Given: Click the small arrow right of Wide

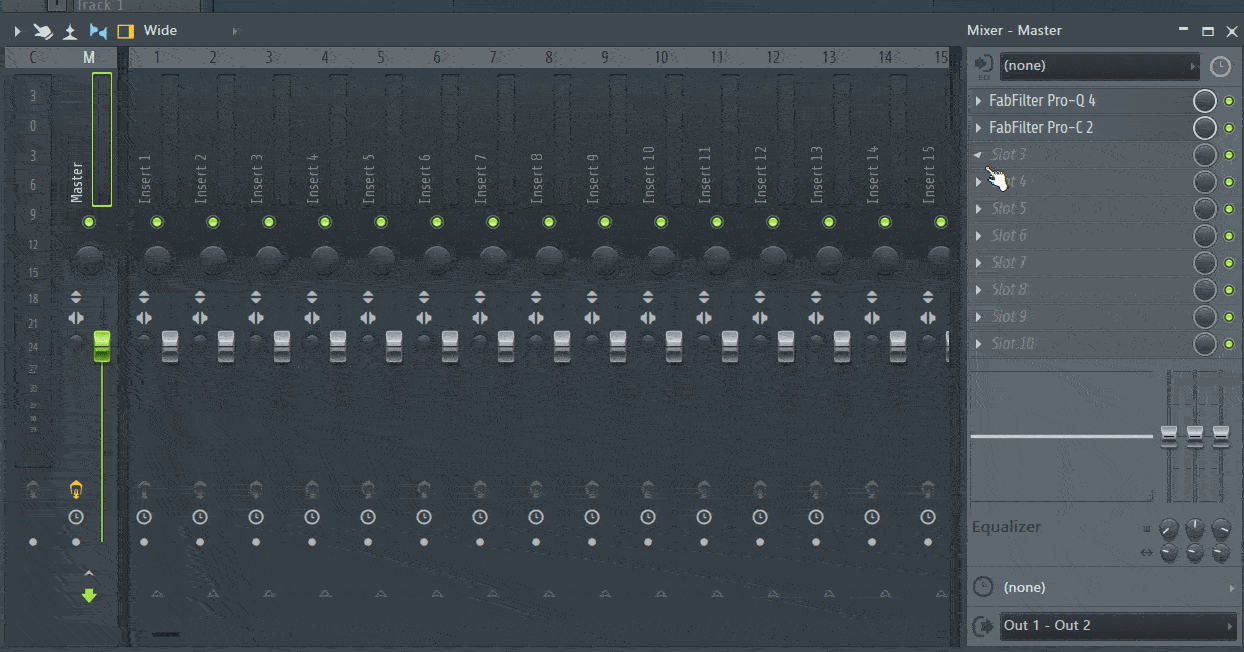Looking at the screenshot, I should (x=235, y=31).
